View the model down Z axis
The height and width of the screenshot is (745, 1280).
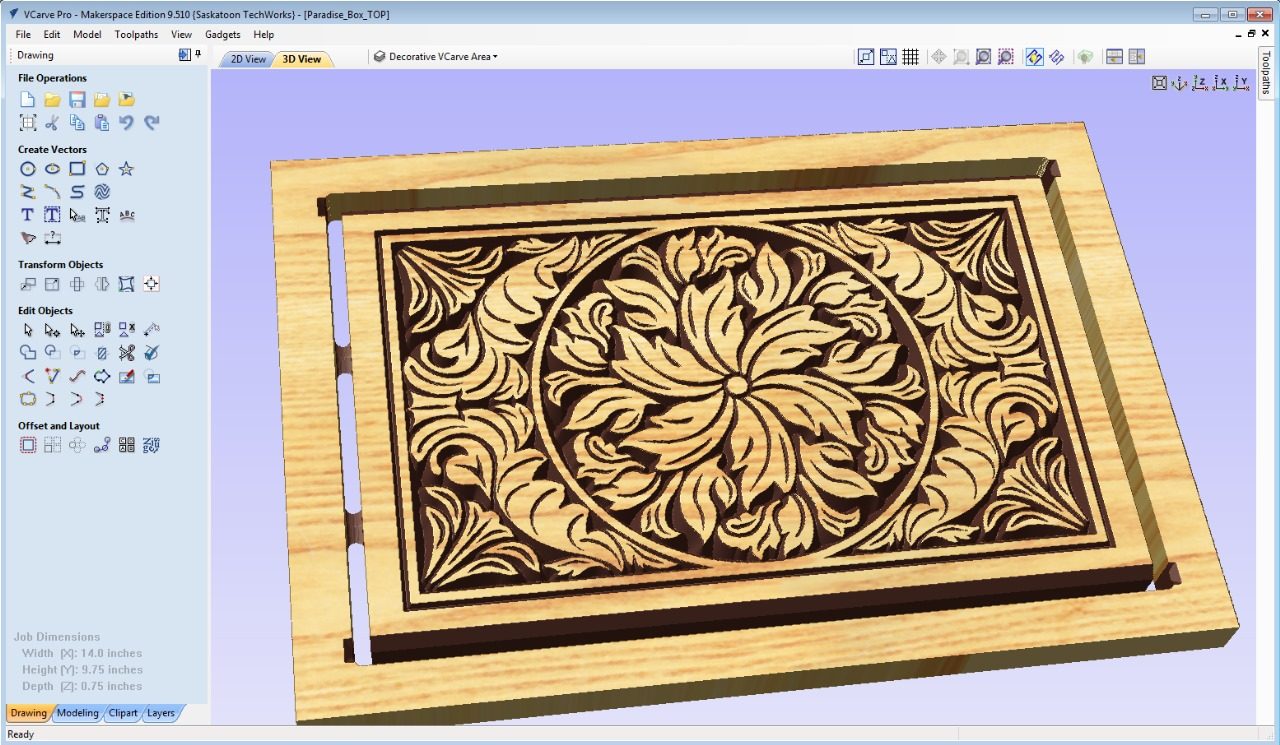click(1200, 83)
